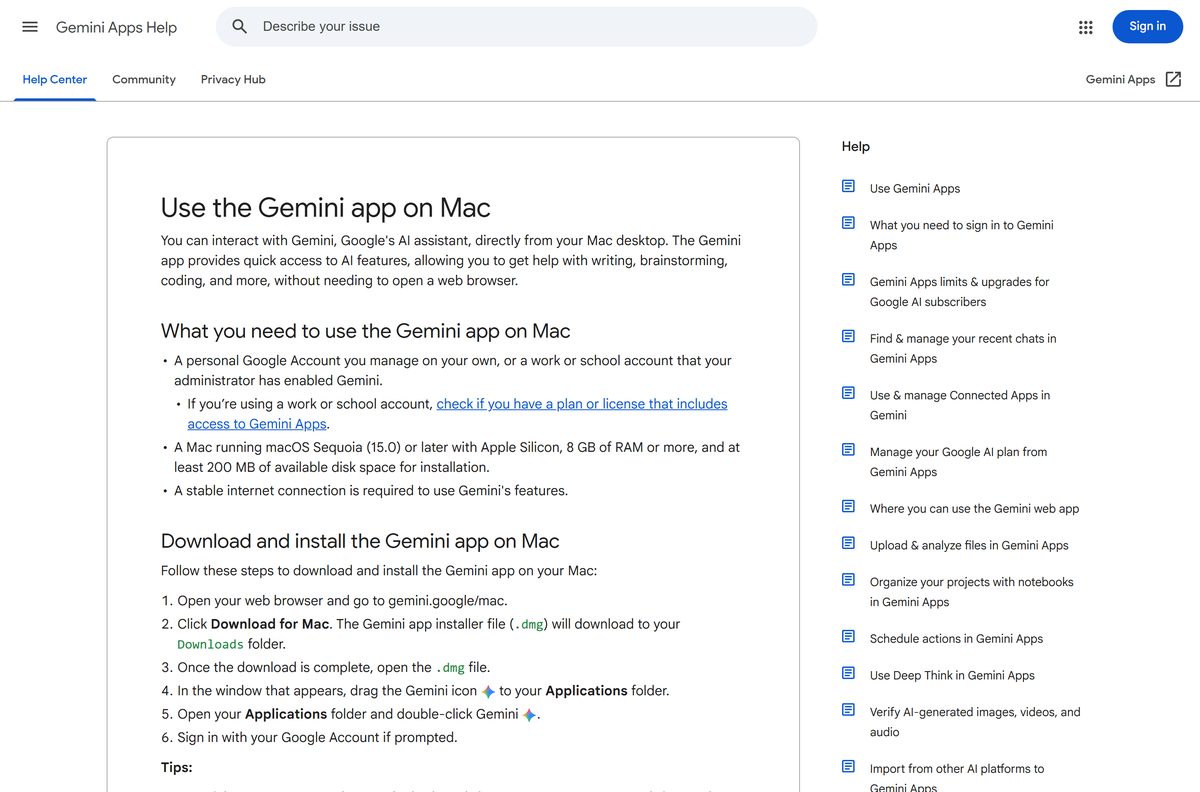
Task: Open Import from other AI platforms article
Action: click(x=957, y=778)
